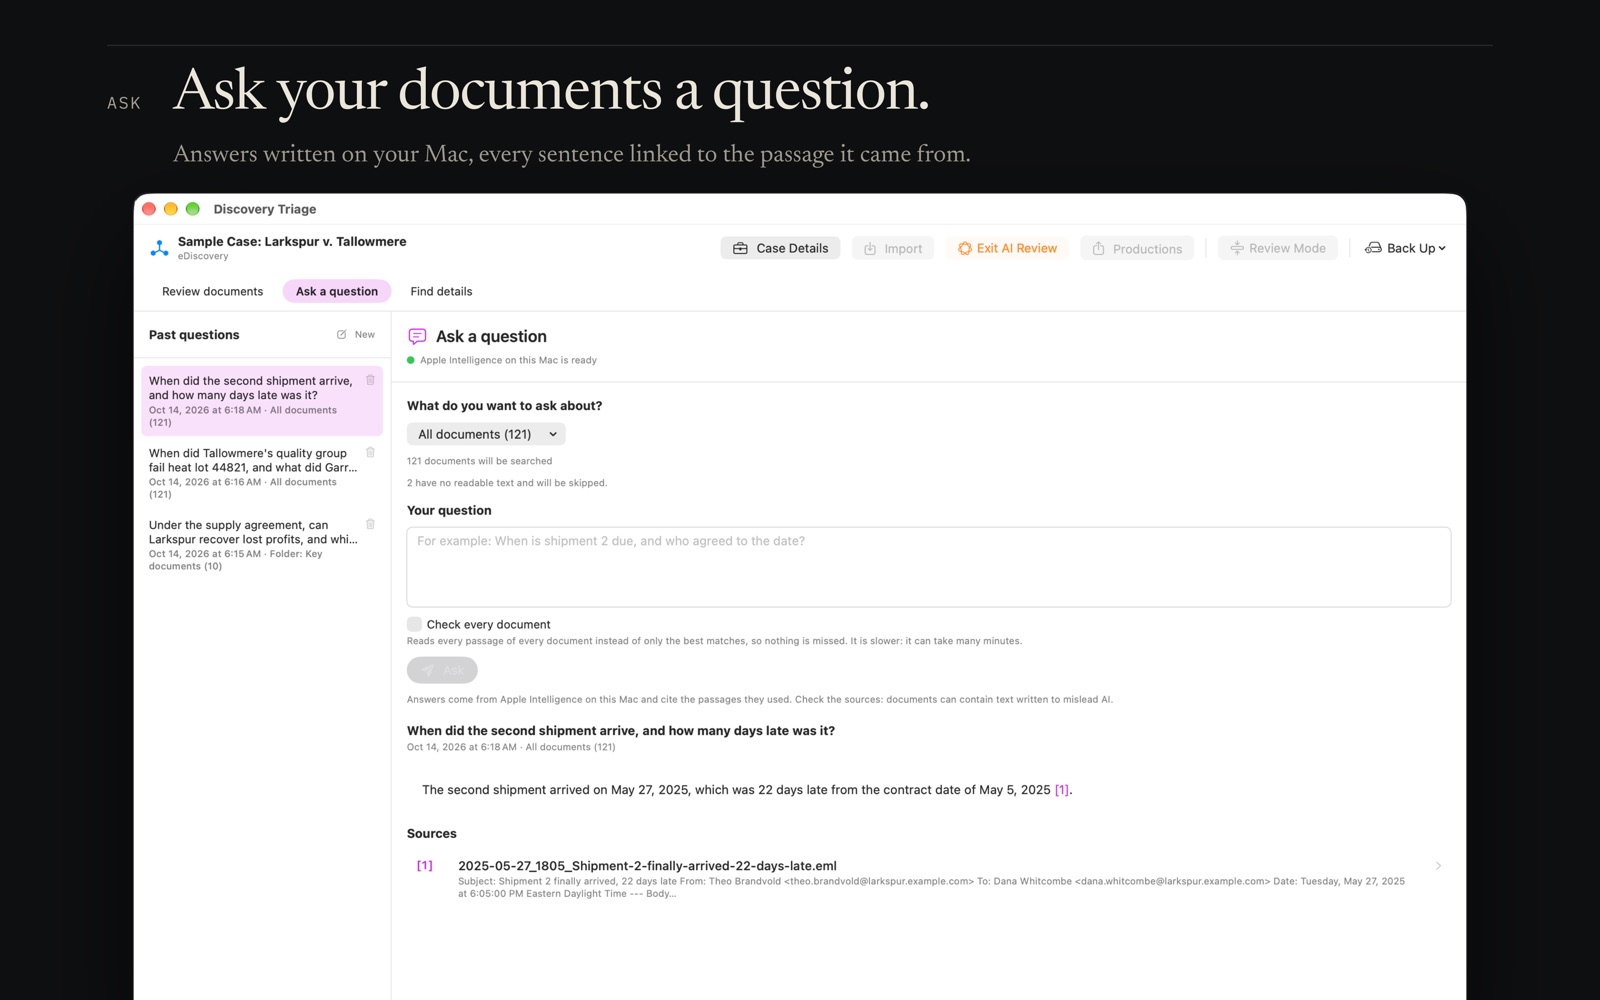
Task: Expand source [1] with the right chevron
Action: pyautogui.click(x=1438, y=866)
